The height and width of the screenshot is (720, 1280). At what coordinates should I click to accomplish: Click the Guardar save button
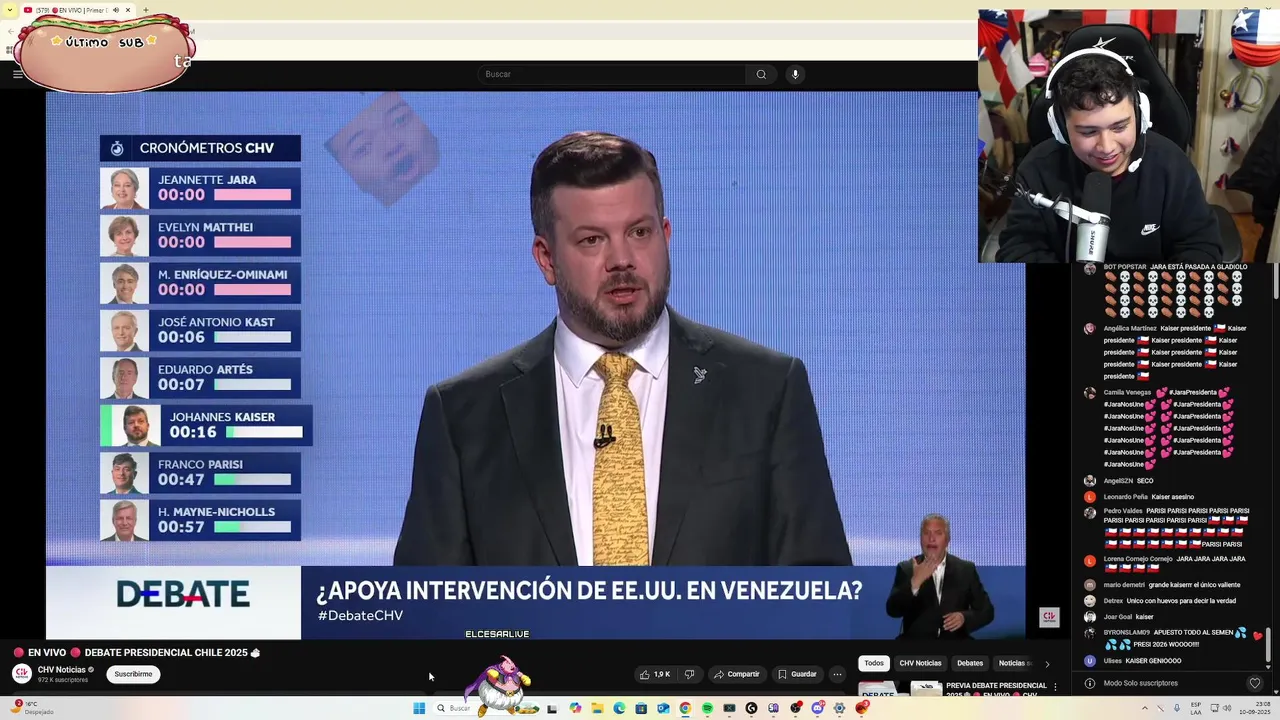[797, 674]
